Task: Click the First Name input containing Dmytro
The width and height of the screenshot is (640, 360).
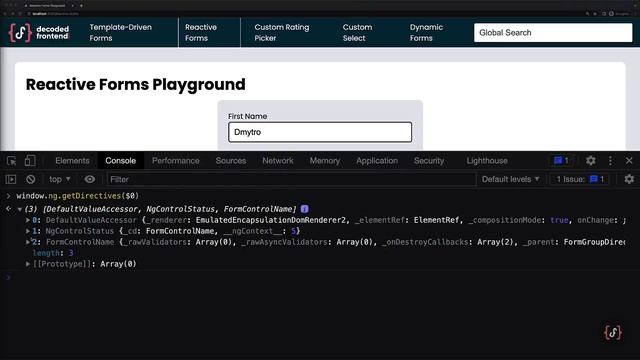Action: click(x=320, y=132)
